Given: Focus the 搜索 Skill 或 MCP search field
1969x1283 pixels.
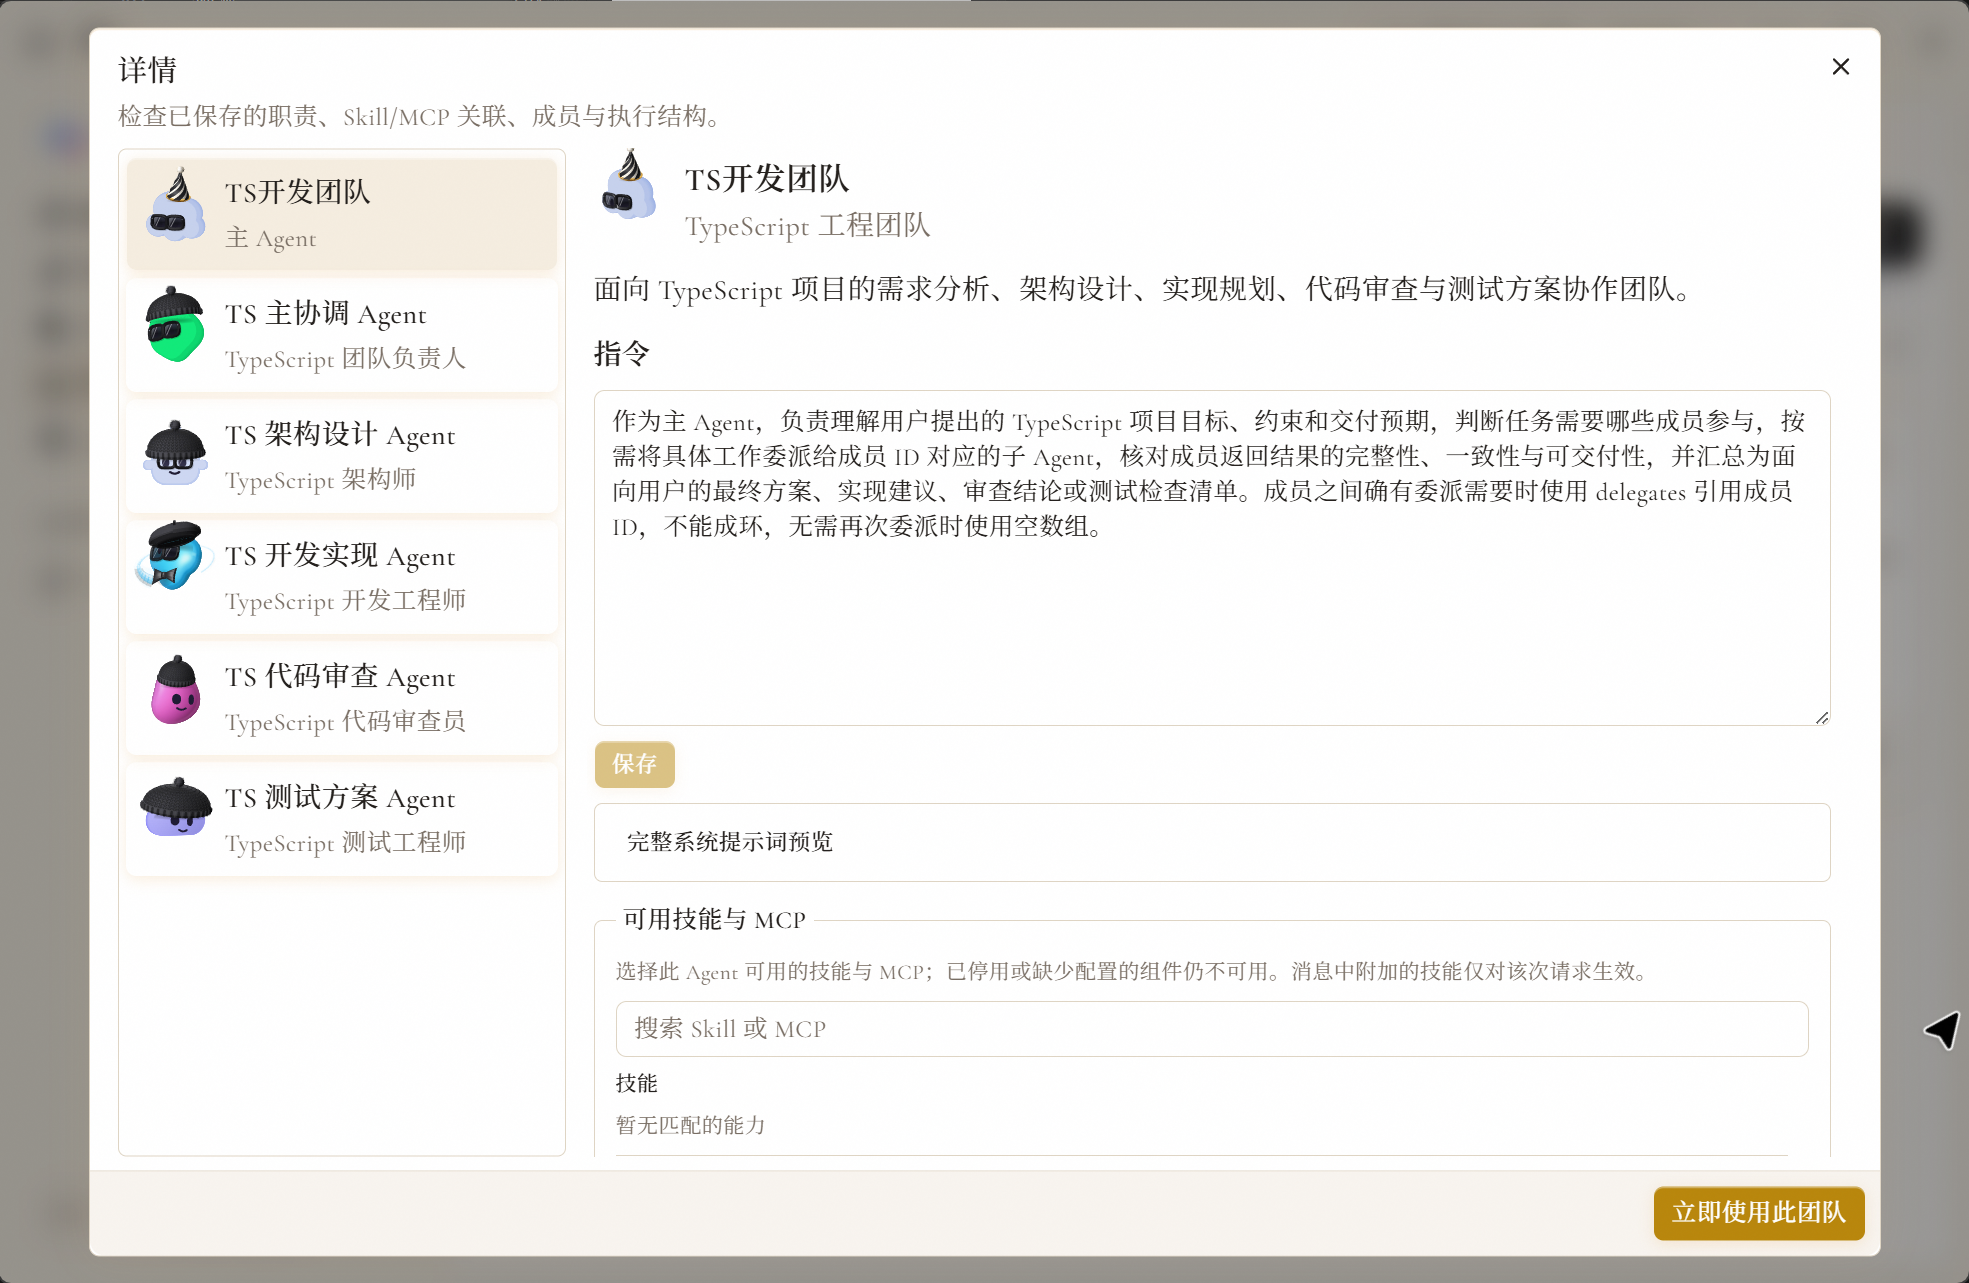Looking at the screenshot, I should coord(1212,1029).
